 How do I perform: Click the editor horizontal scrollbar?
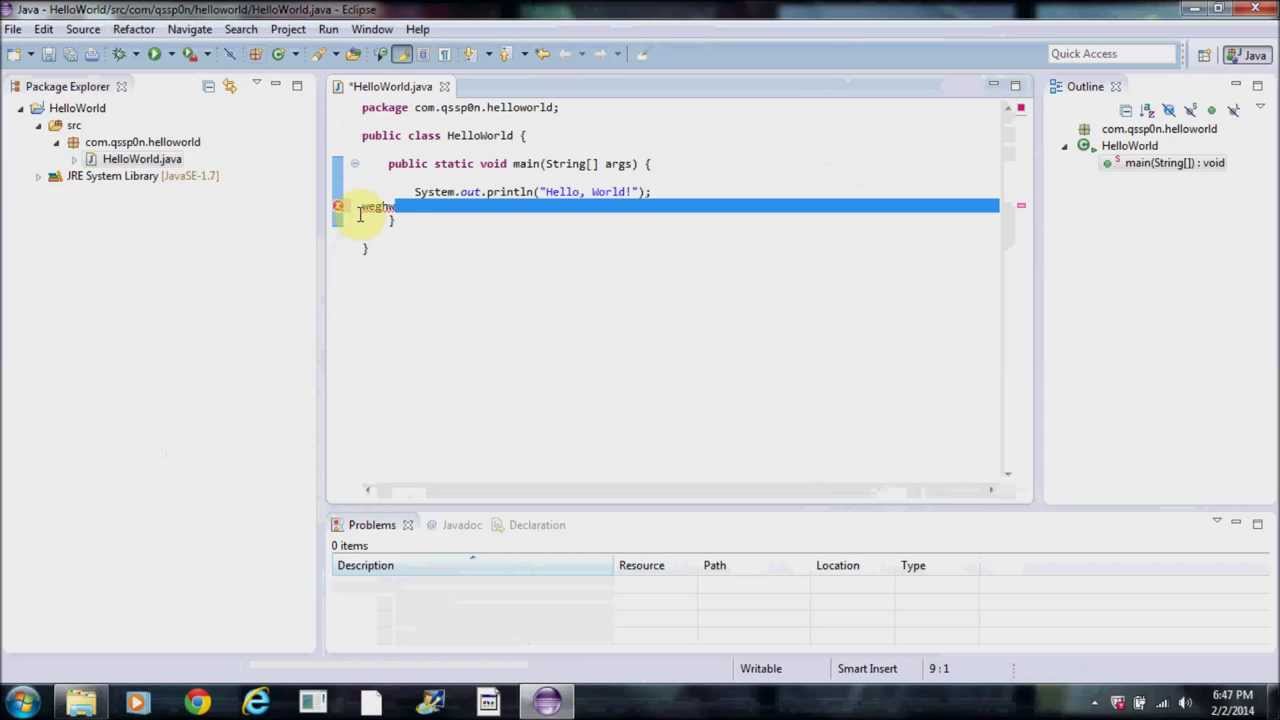[x=679, y=490]
